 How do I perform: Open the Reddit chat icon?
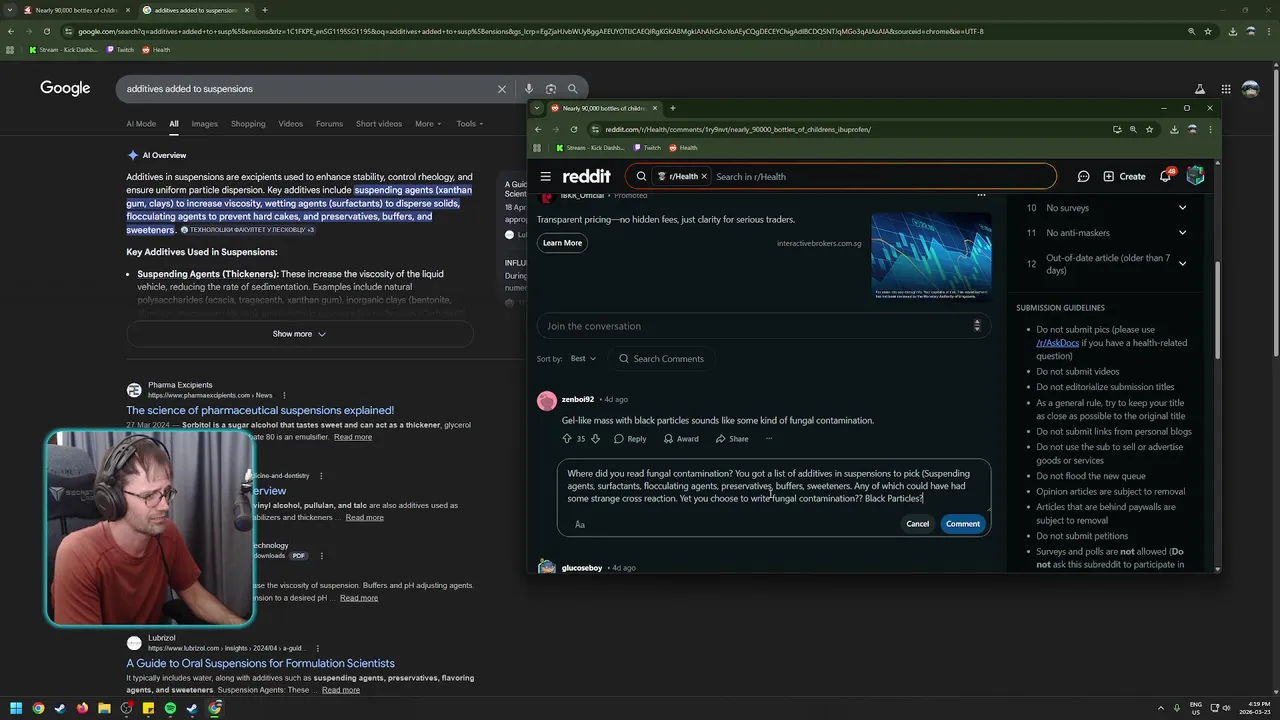tap(1083, 176)
